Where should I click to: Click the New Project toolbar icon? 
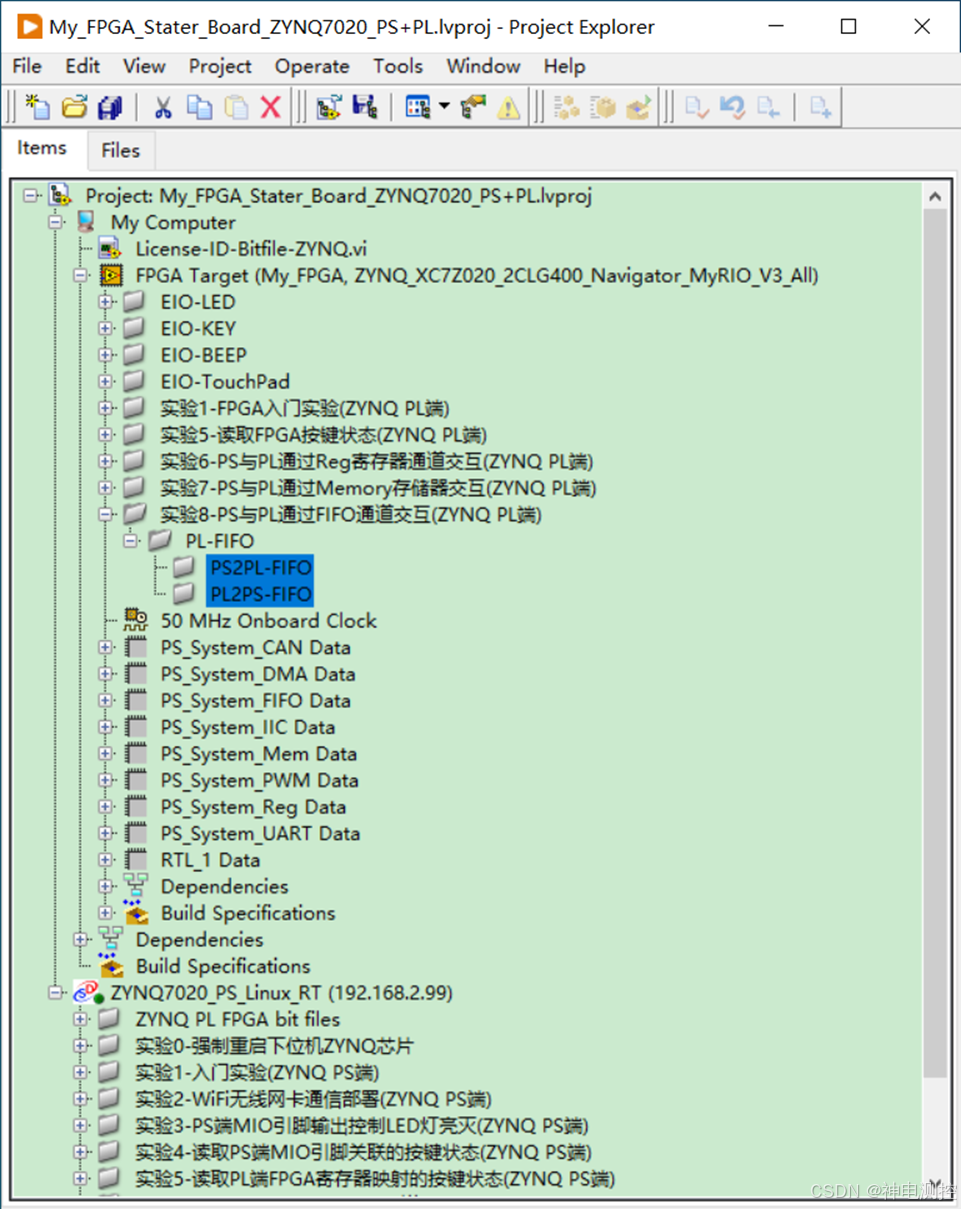37,107
